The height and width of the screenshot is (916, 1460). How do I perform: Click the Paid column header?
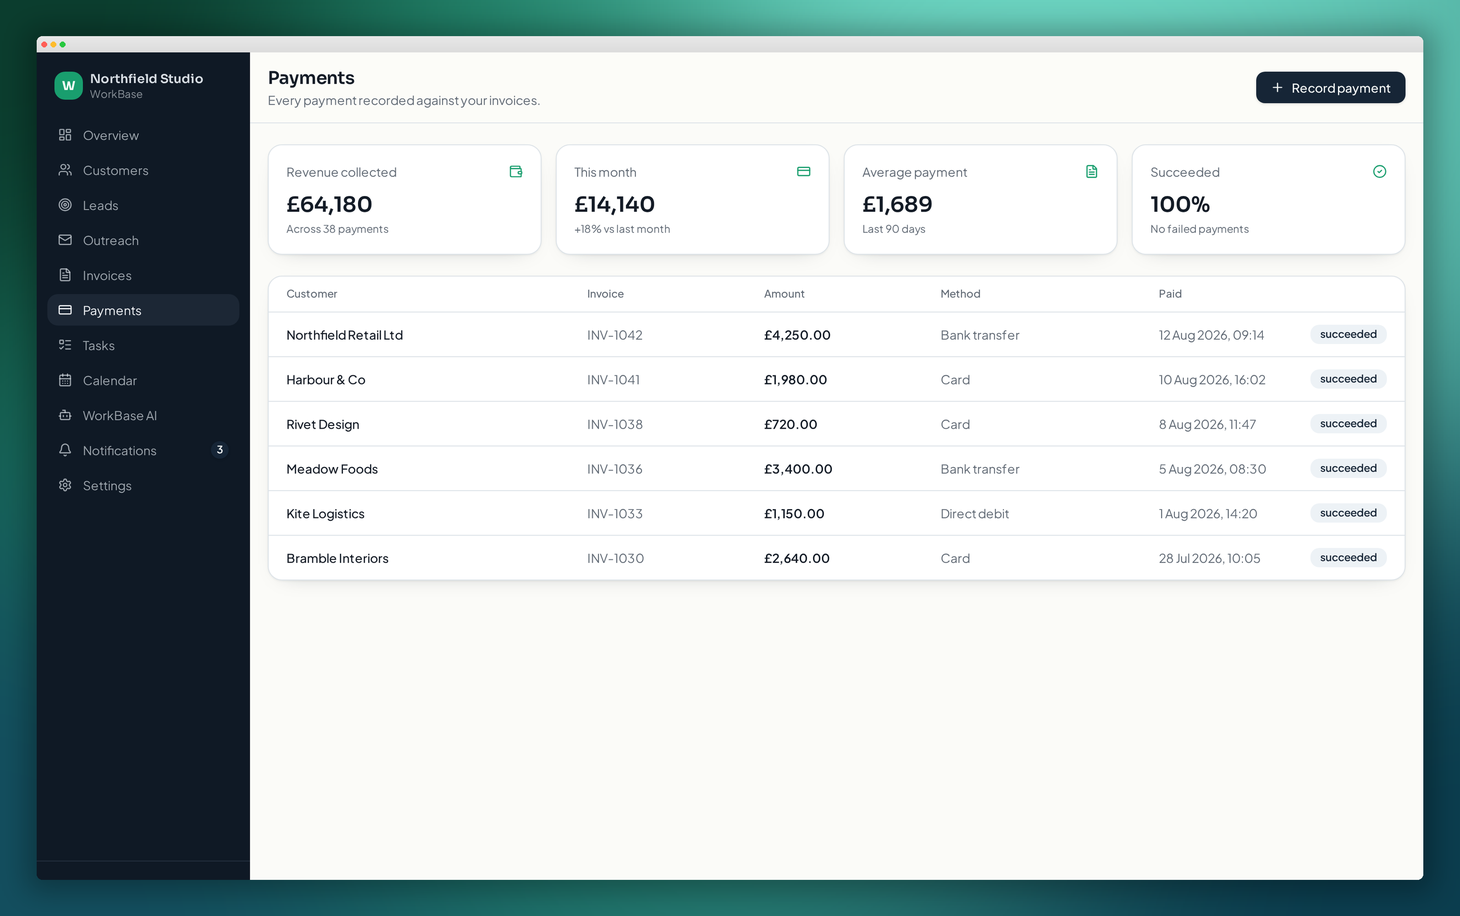tap(1170, 294)
